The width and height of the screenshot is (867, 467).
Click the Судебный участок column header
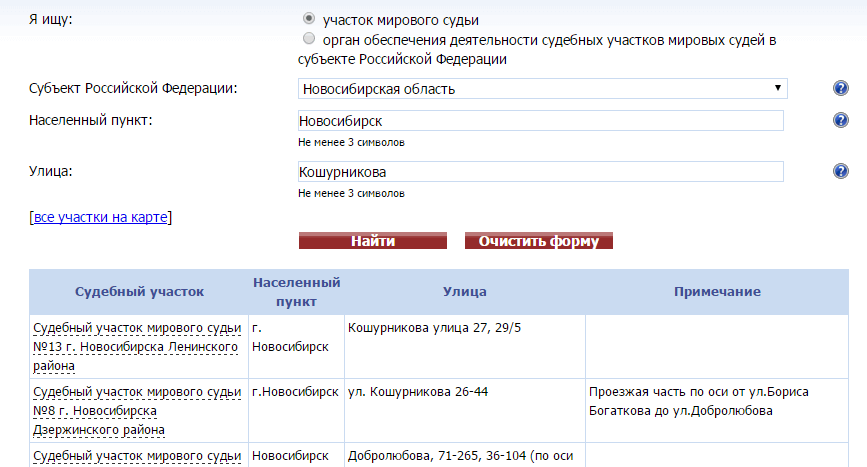(x=139, y=292)
